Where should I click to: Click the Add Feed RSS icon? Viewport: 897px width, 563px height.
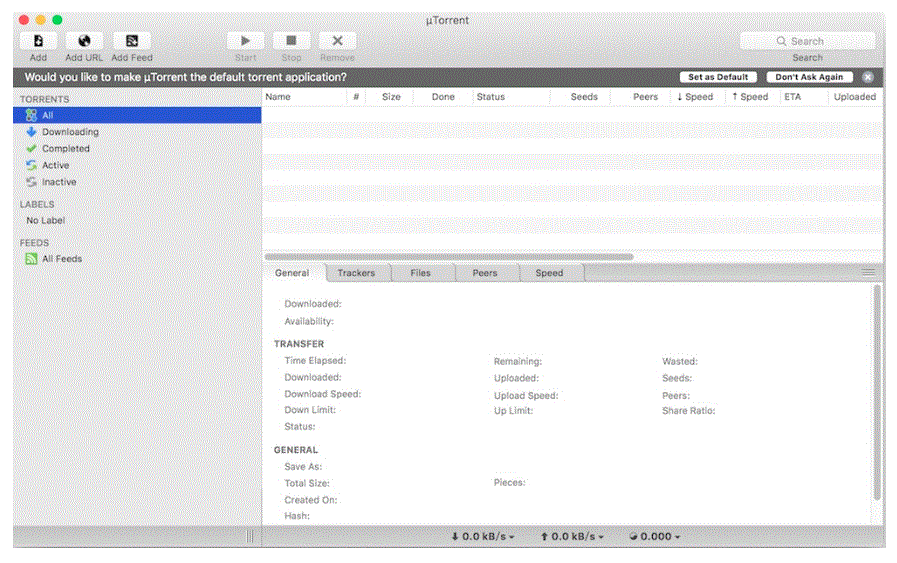point(132,41)
